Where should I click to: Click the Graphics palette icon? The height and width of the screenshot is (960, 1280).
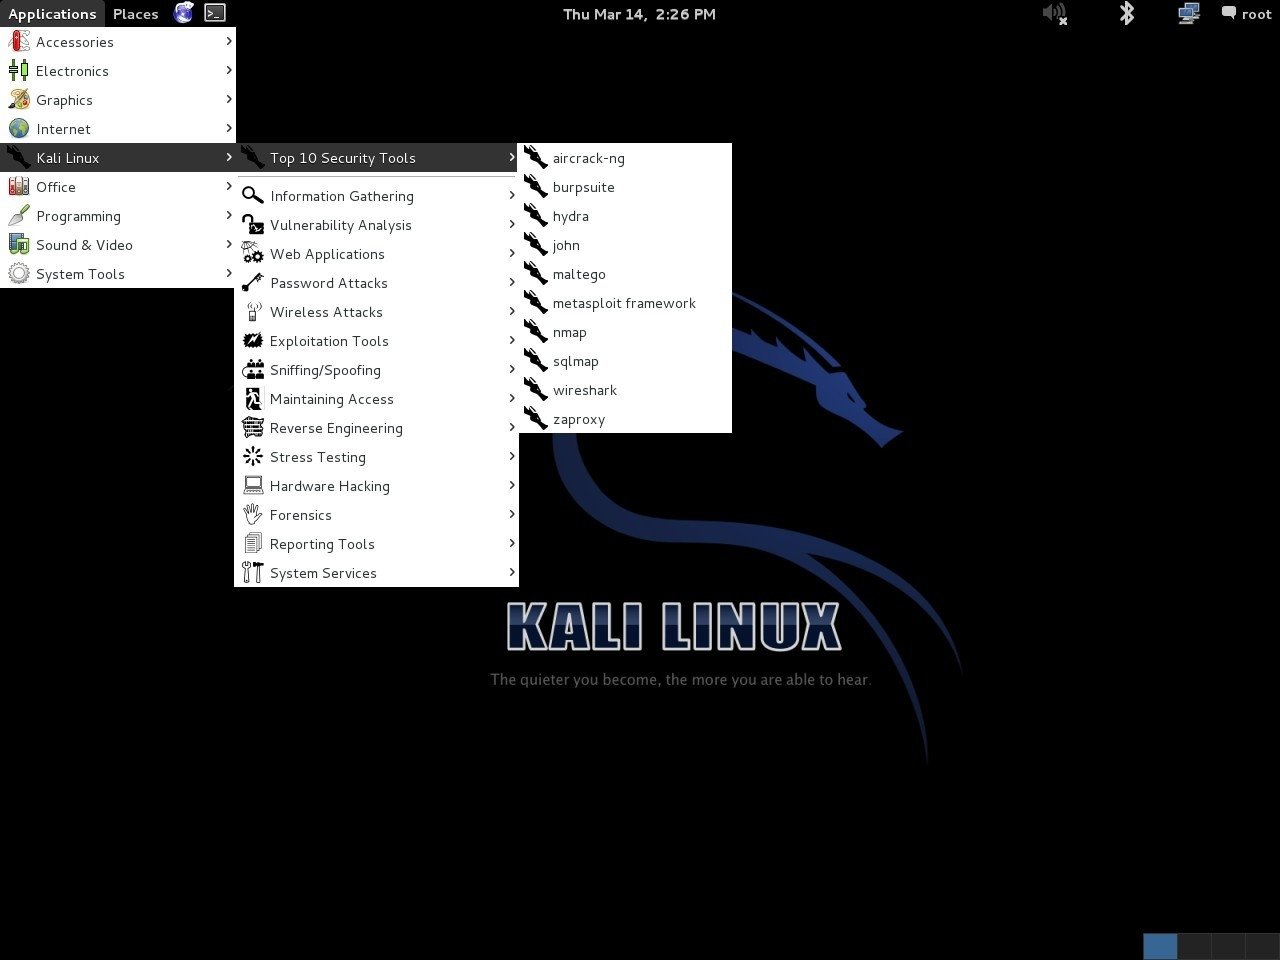point(19,100)
